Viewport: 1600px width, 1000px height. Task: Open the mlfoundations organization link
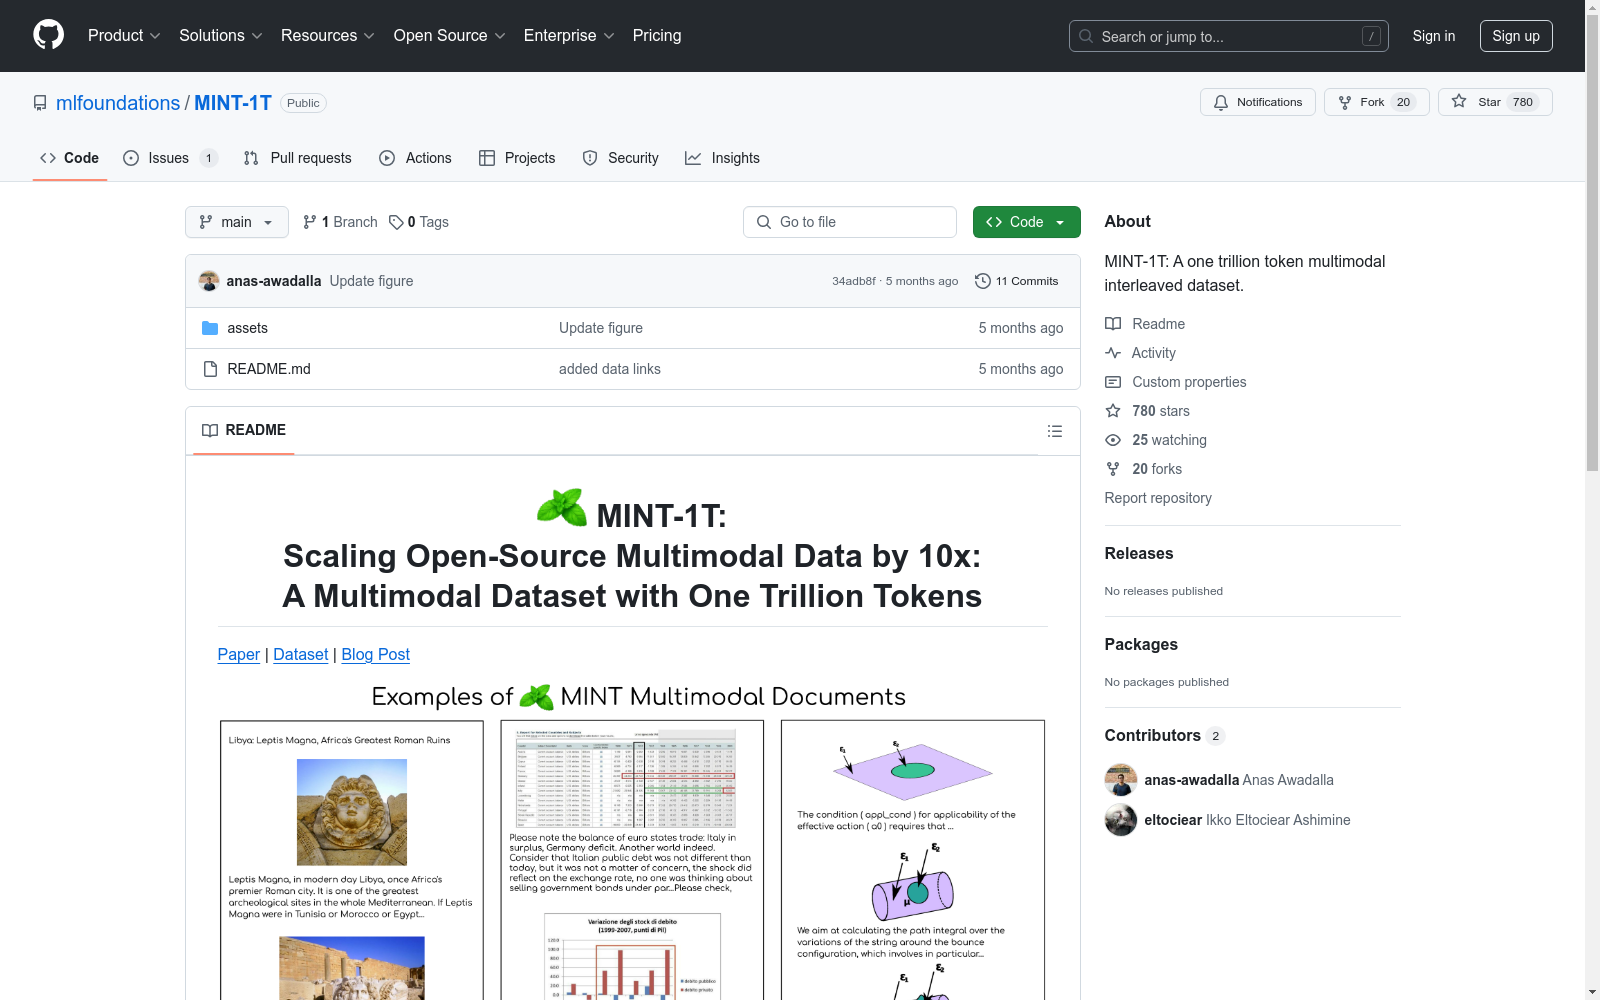pyautogui.click(x=118, y=103)
